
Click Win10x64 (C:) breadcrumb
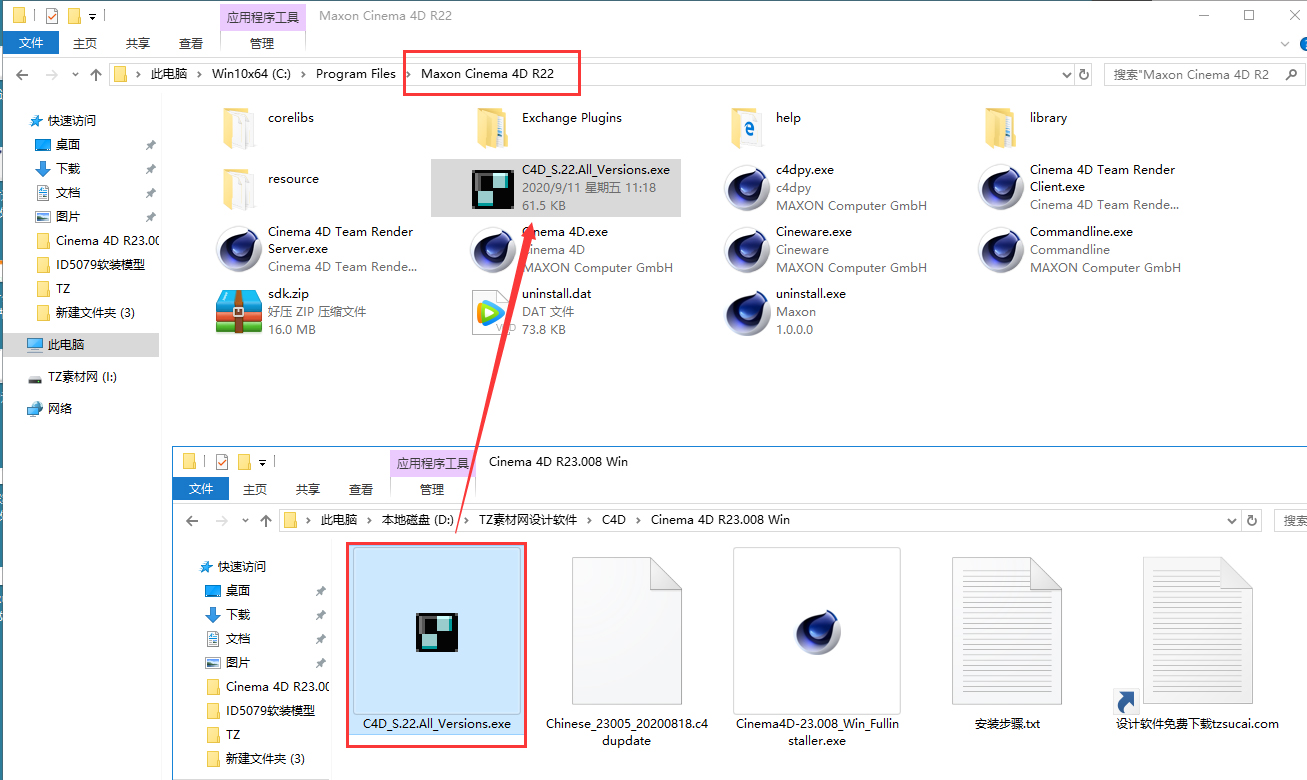click(251, 74)
